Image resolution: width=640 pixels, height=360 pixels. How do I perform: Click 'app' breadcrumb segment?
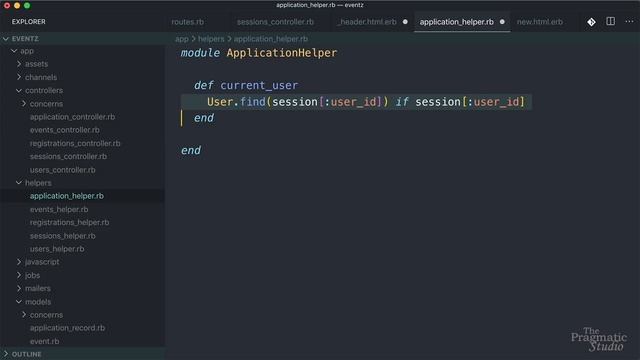tap(182, 39)
